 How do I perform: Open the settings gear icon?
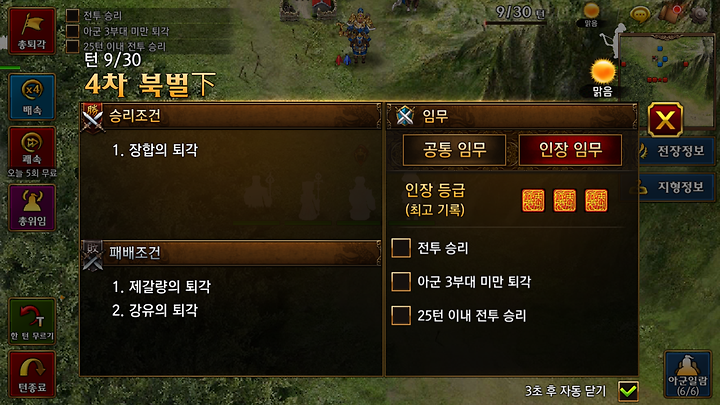[x=699, y=14]
